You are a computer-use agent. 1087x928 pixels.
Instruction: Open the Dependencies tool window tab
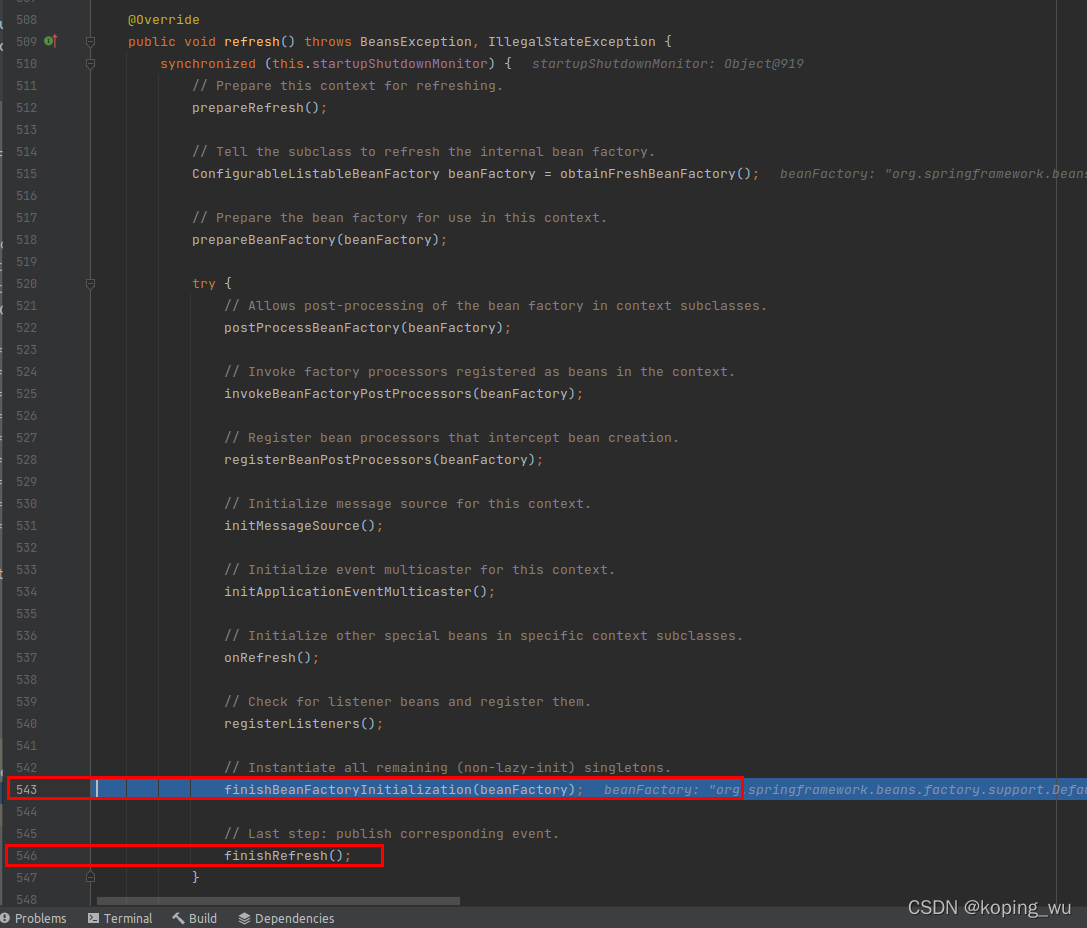[x=286, y=918]
